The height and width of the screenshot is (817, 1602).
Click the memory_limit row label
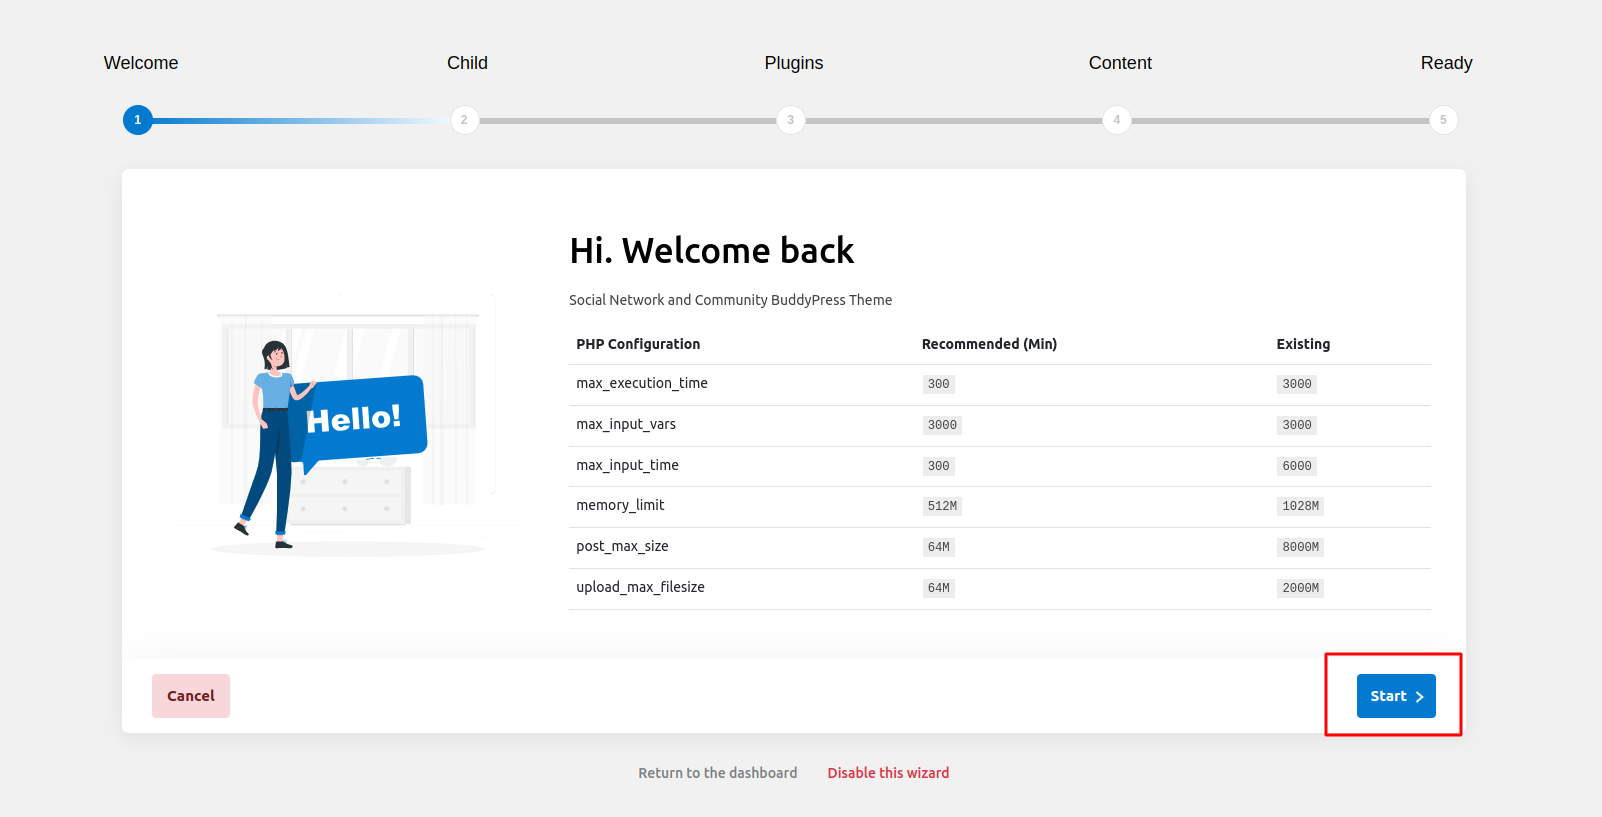coord(620,506)
